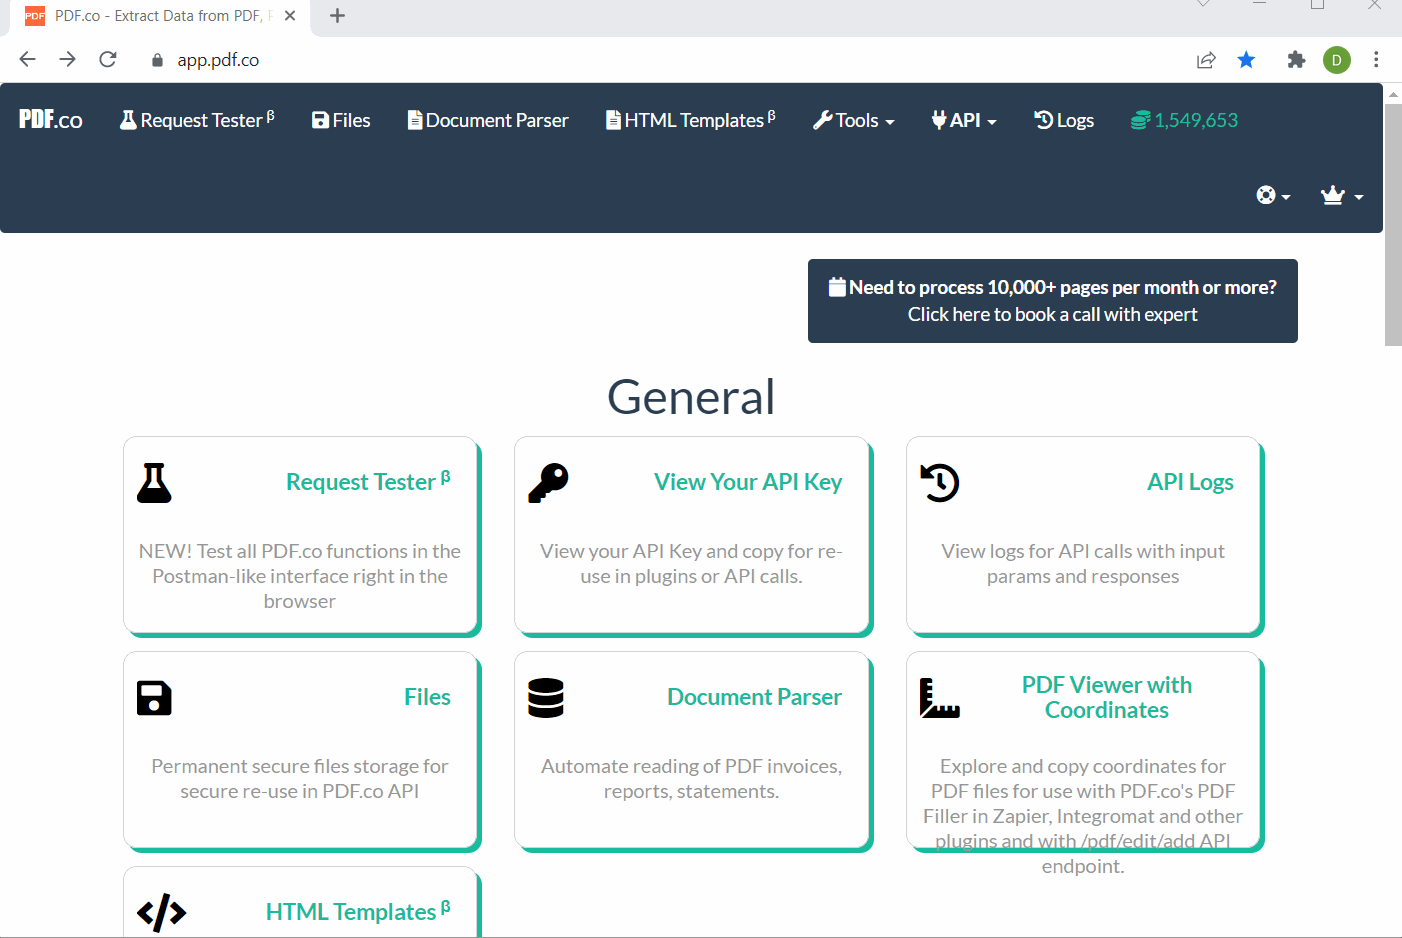The width and height of the screenshot is (1402, 938).
Task: Click the history clock icon on API Logs card
Action: [940, 483]
